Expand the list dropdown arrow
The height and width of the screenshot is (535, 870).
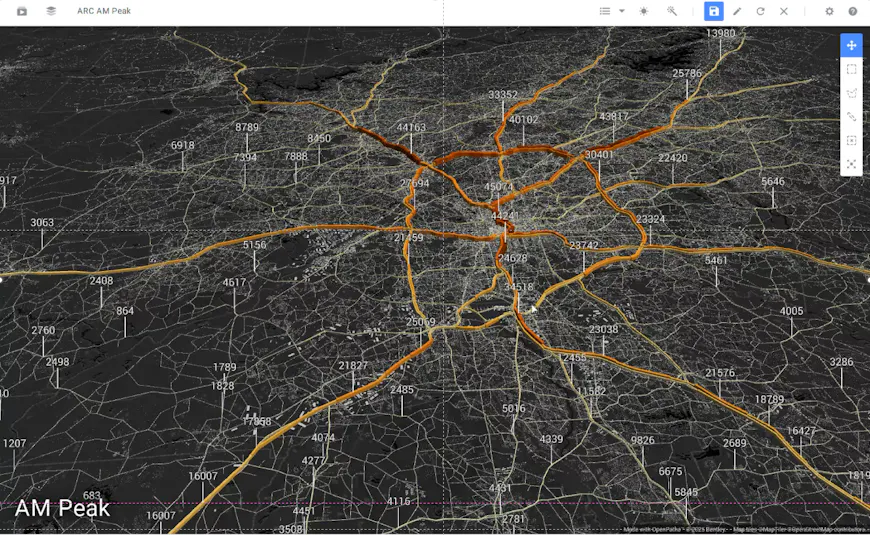coord(622,11)
